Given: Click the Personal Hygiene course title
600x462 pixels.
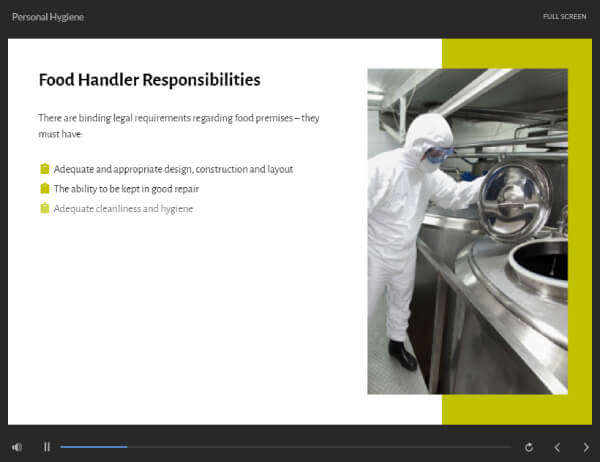Looking at the screenshot, I should 48,17.
